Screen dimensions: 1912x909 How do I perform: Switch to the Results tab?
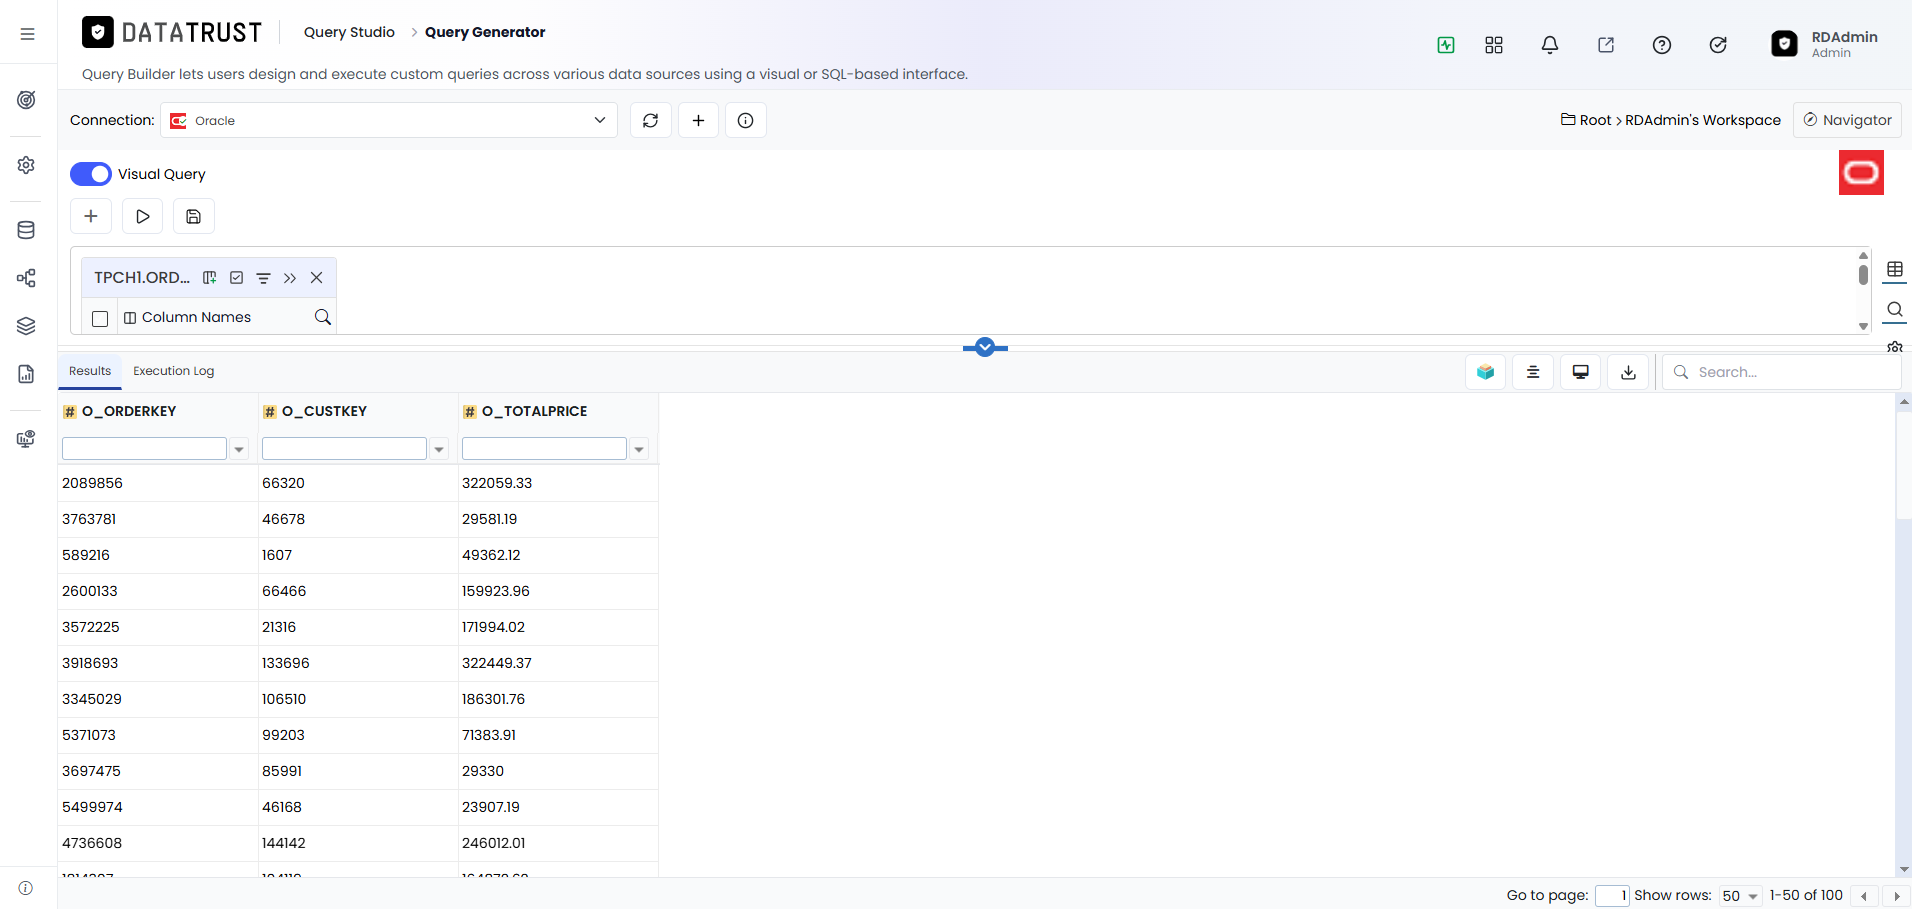coord(90,371)
